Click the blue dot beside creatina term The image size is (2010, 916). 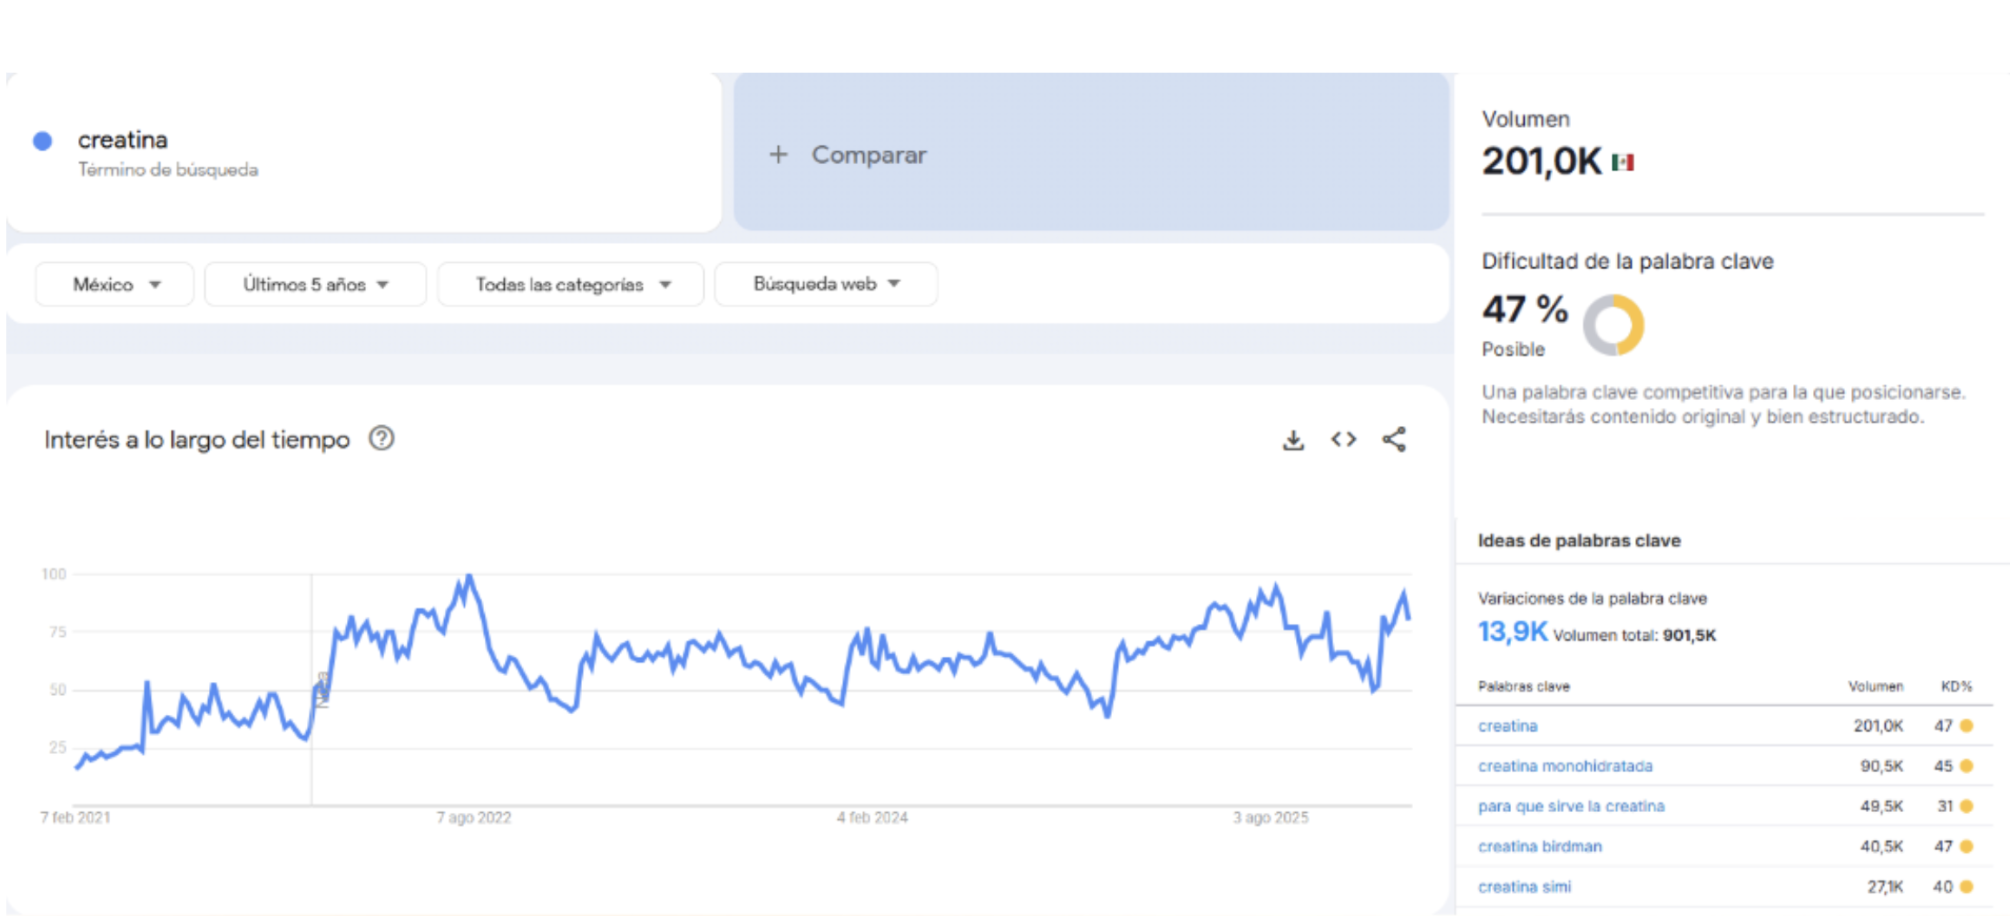pos(42,141)
